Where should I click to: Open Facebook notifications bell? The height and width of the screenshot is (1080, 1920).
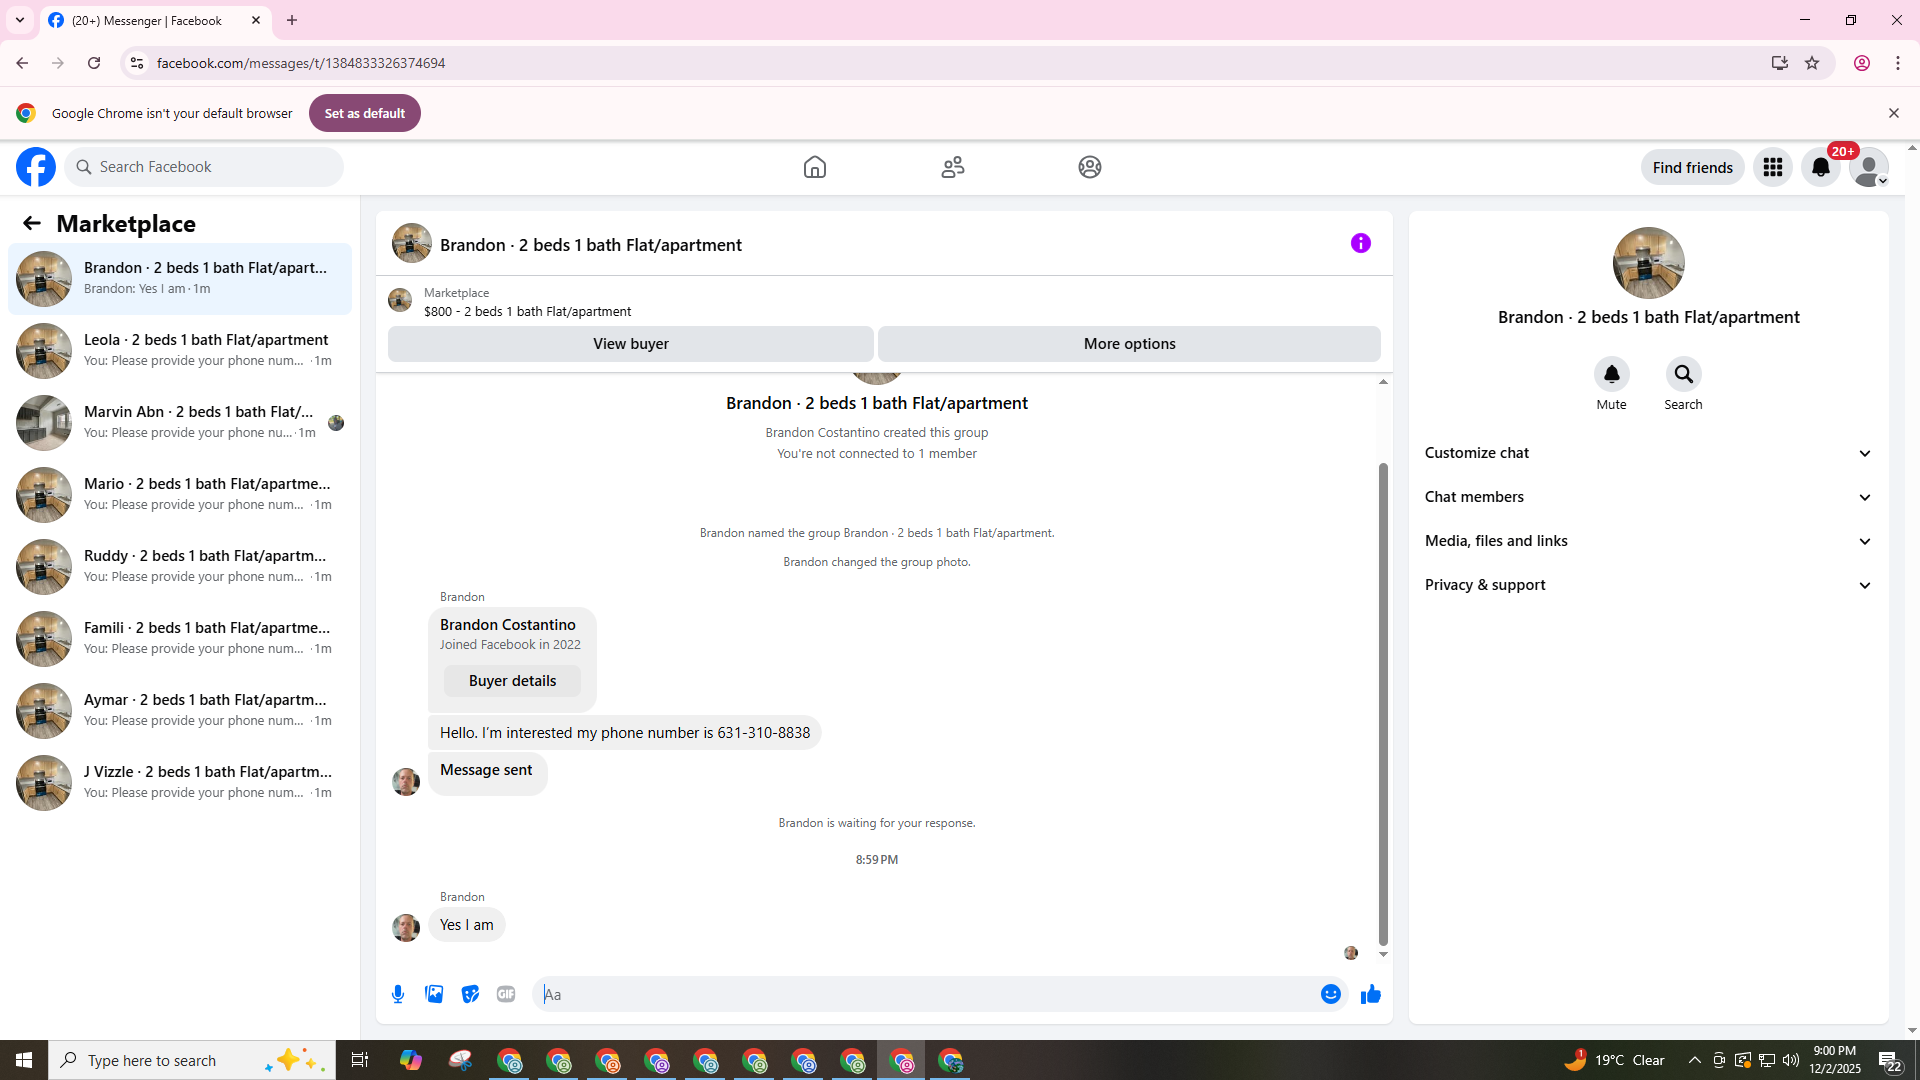tap(1820, 167)
